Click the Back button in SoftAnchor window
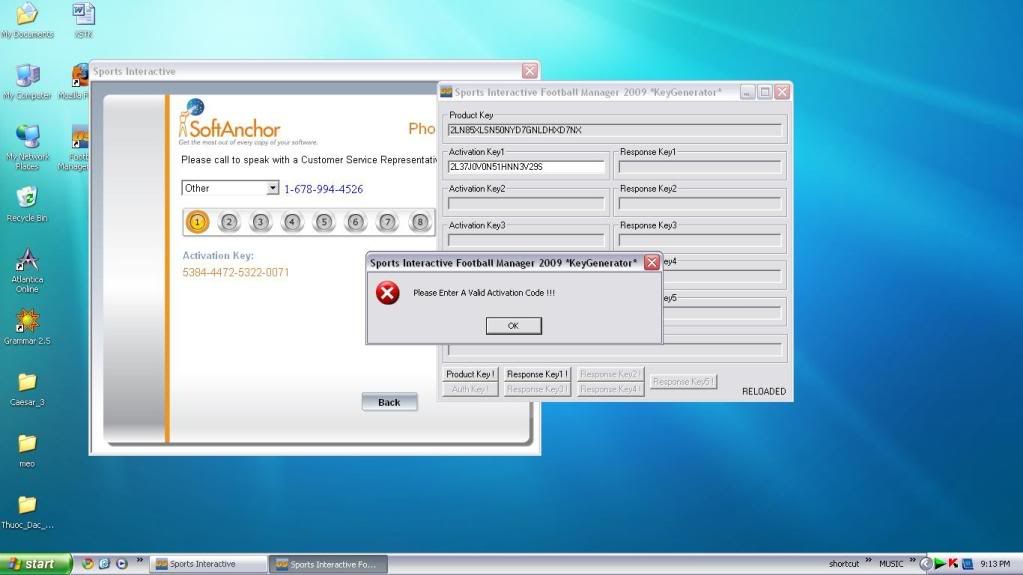Screen dimensions: 1023x575 [x=389, y=403]
